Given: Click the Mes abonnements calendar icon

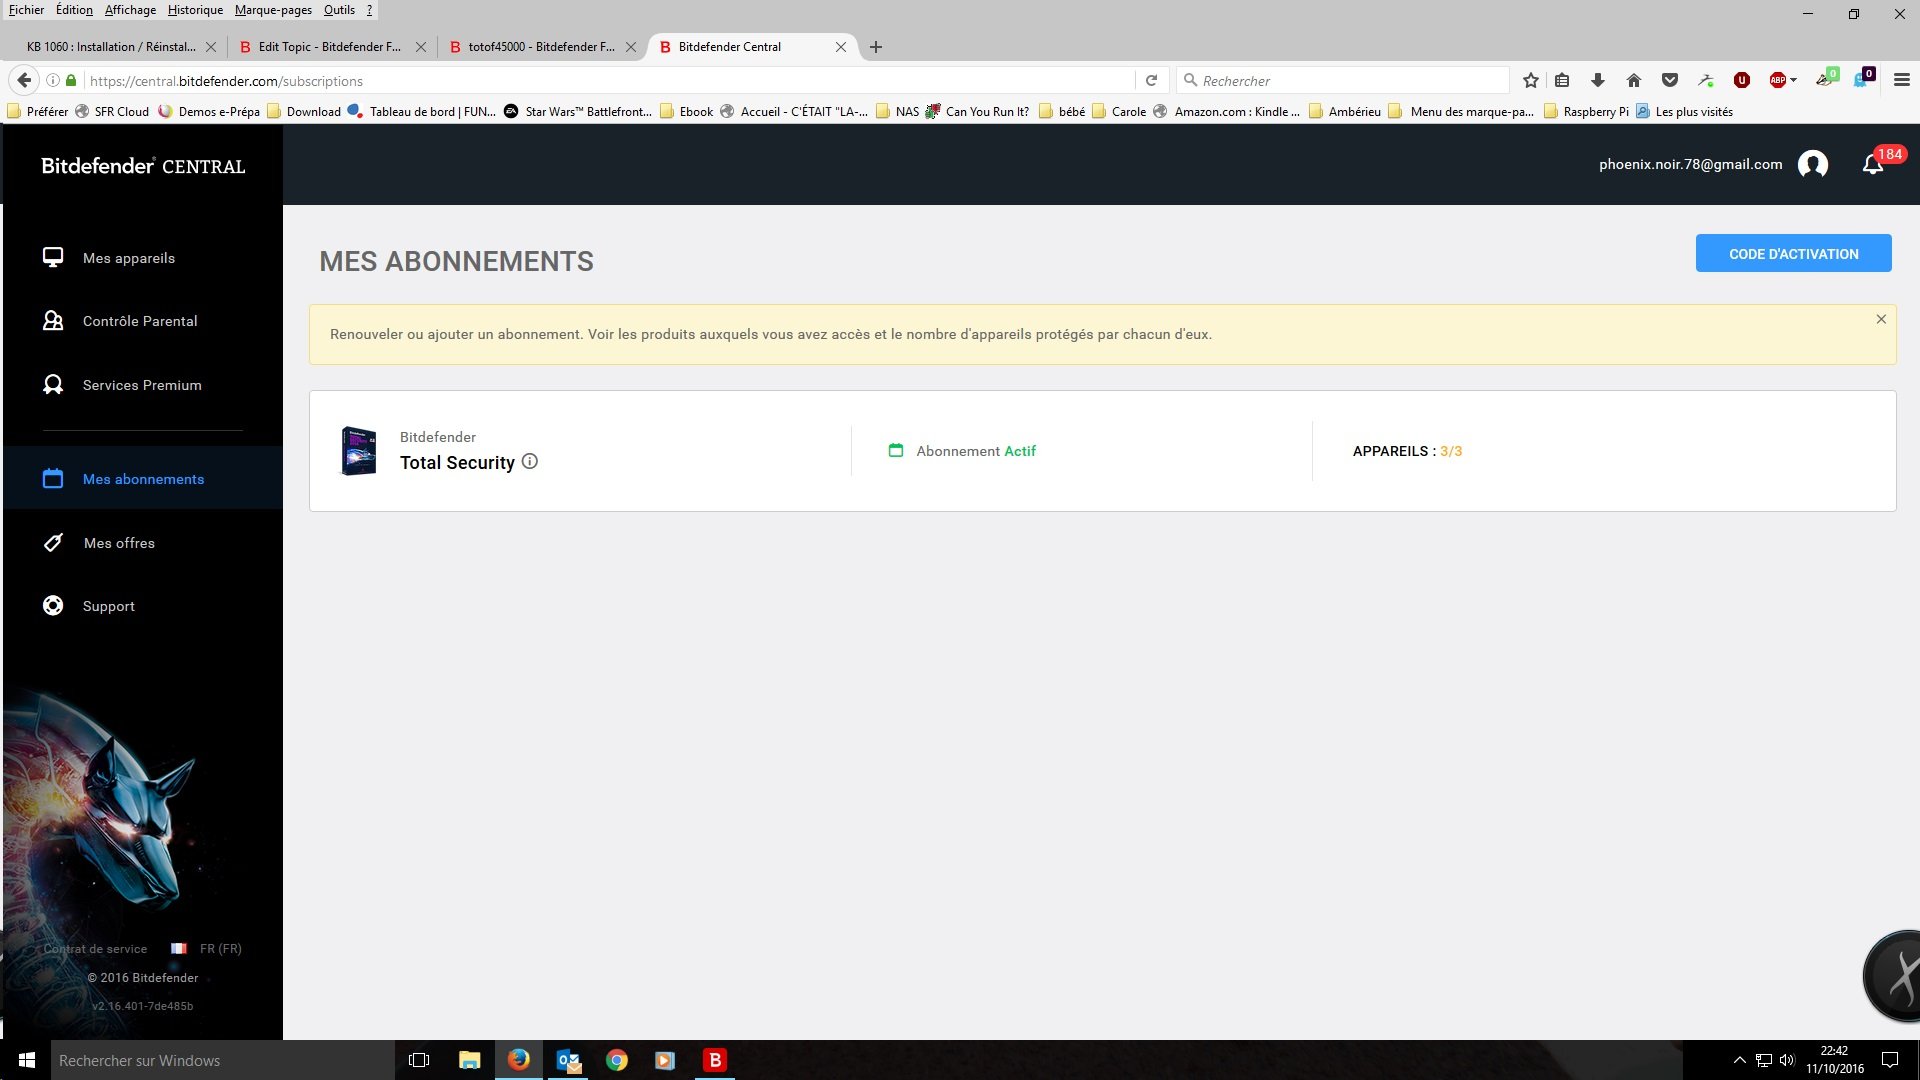Looking at the screenshot, I should pyautogui.click(x=53, y=479).
